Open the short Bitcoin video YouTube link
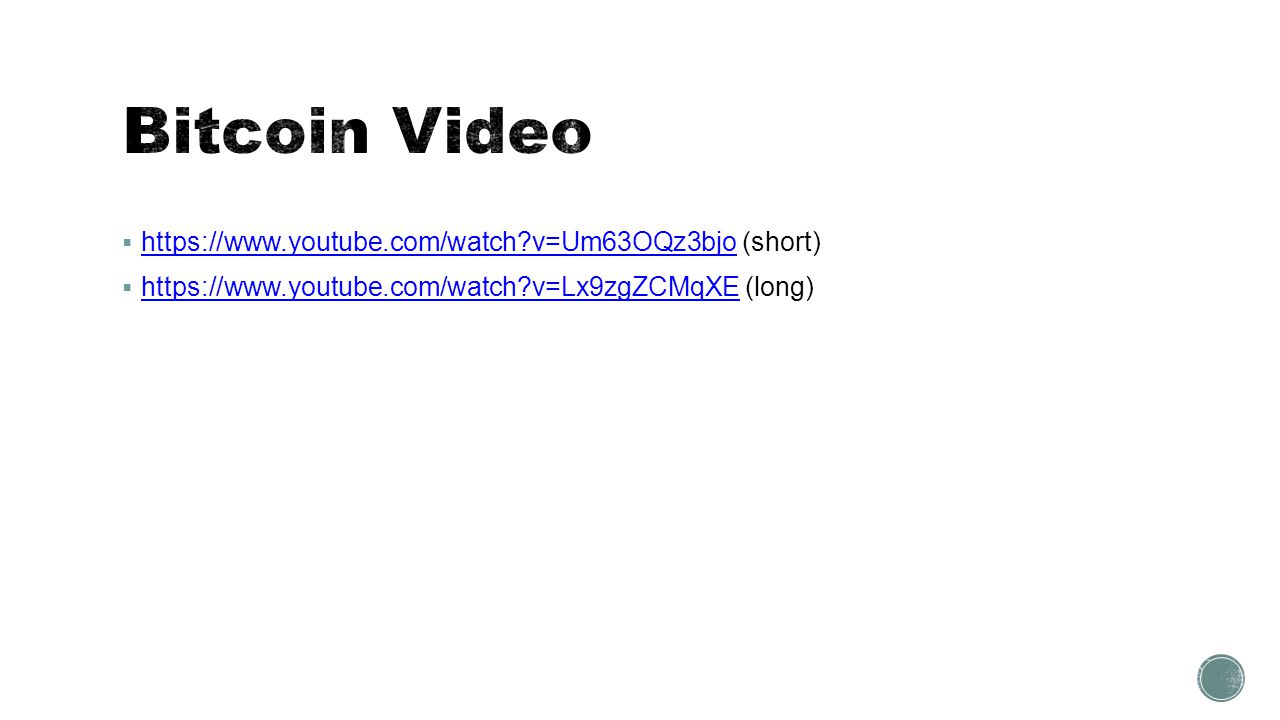This screenshot has height=720, width=1280. tap(439, 242)
